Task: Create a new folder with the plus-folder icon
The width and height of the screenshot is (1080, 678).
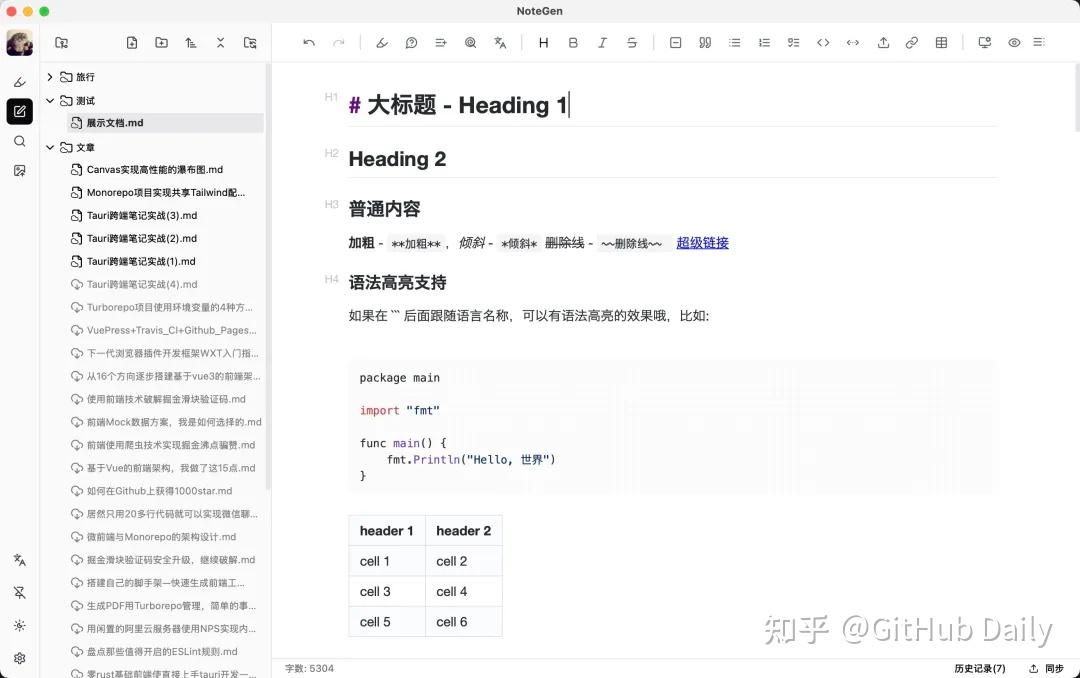Action: (x=161, y=43)
